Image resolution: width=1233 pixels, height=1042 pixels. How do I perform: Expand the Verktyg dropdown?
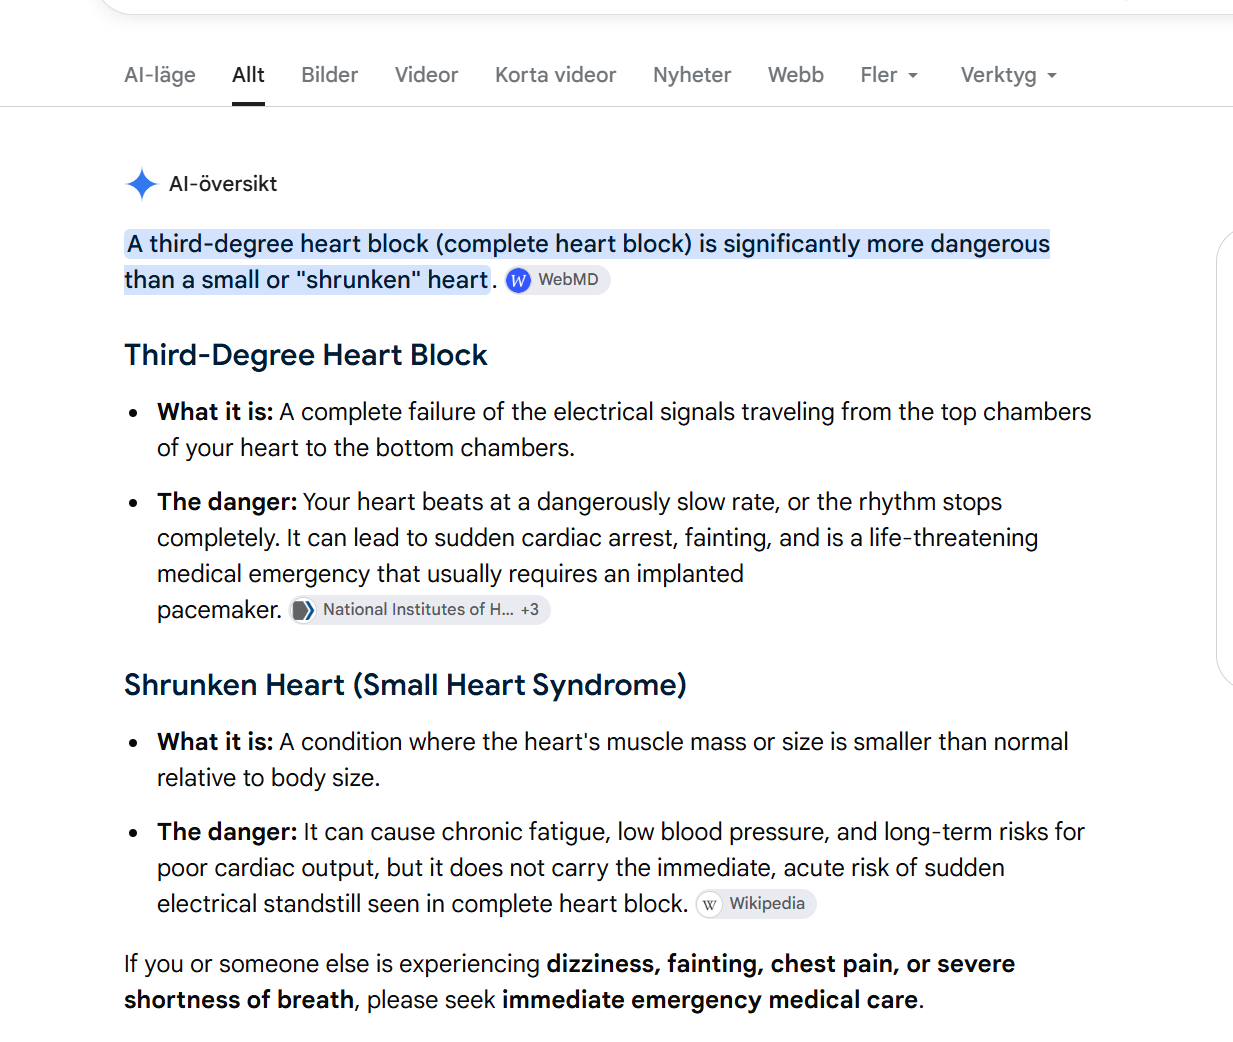1008,75
